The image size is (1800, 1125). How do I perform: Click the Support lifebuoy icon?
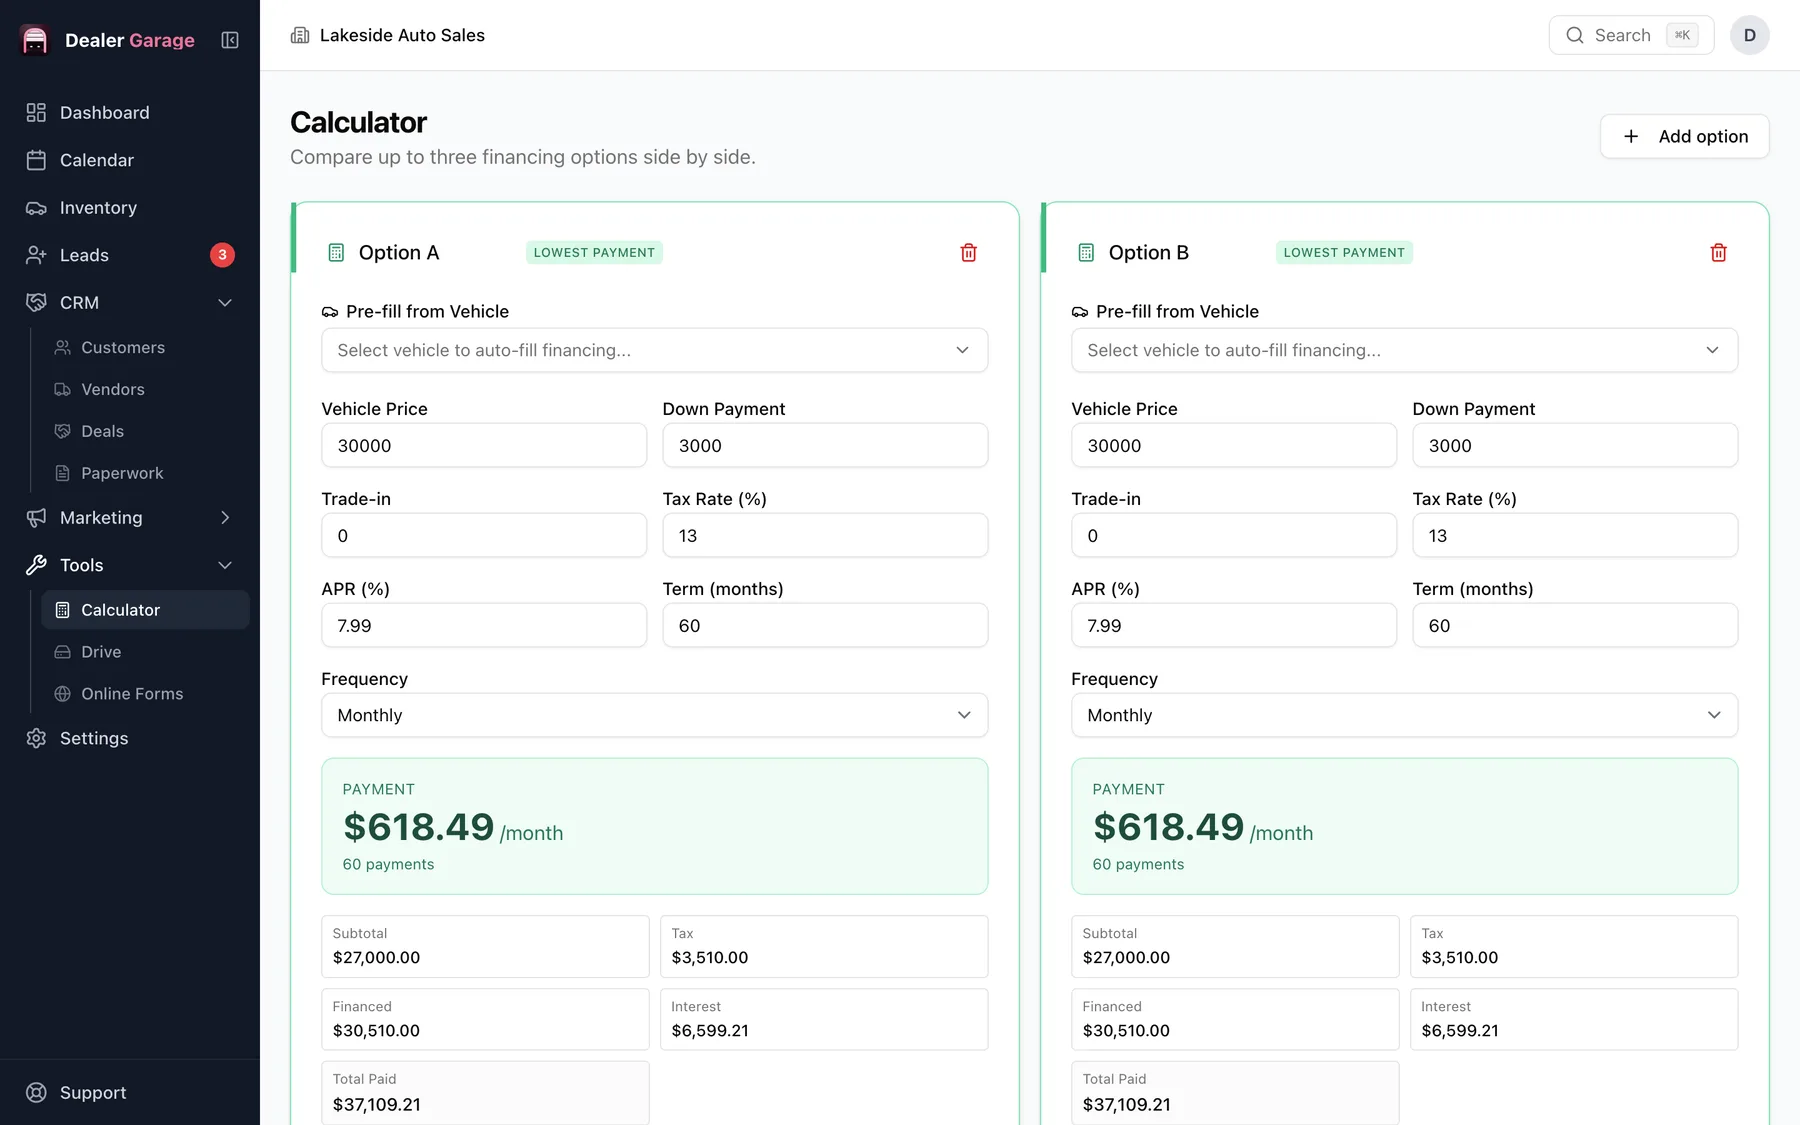click(36, 1093)
